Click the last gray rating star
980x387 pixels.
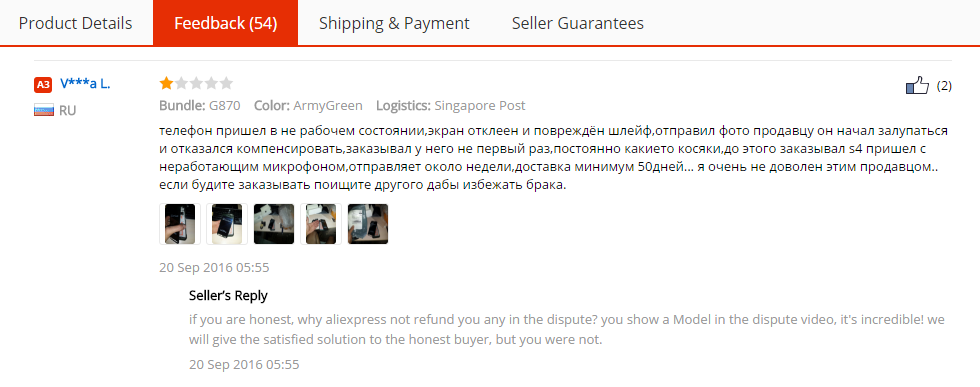click(x=226, y=83)
